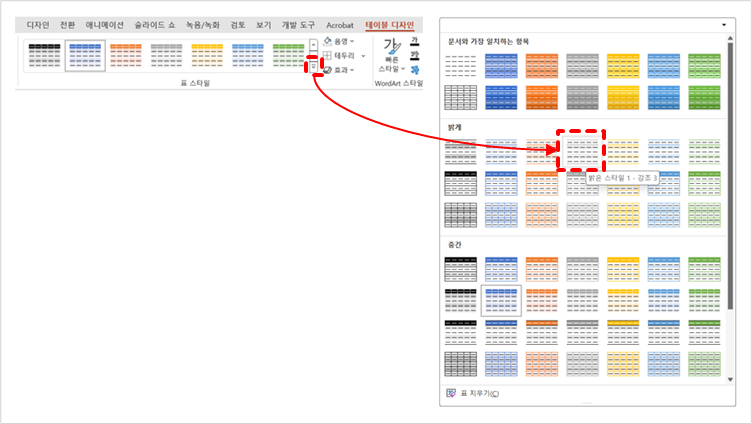Switch to the 보기 tab

(x=263, y=25)
